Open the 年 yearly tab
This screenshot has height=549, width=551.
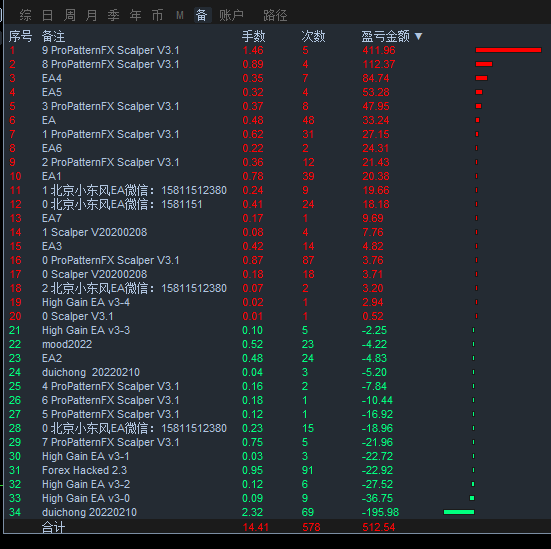(135, 15)
